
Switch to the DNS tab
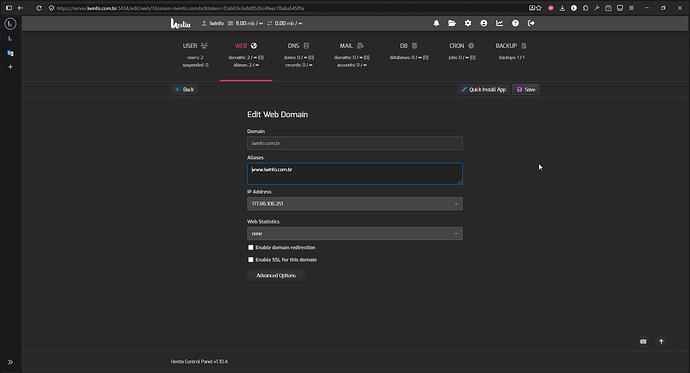pos(299,55)
